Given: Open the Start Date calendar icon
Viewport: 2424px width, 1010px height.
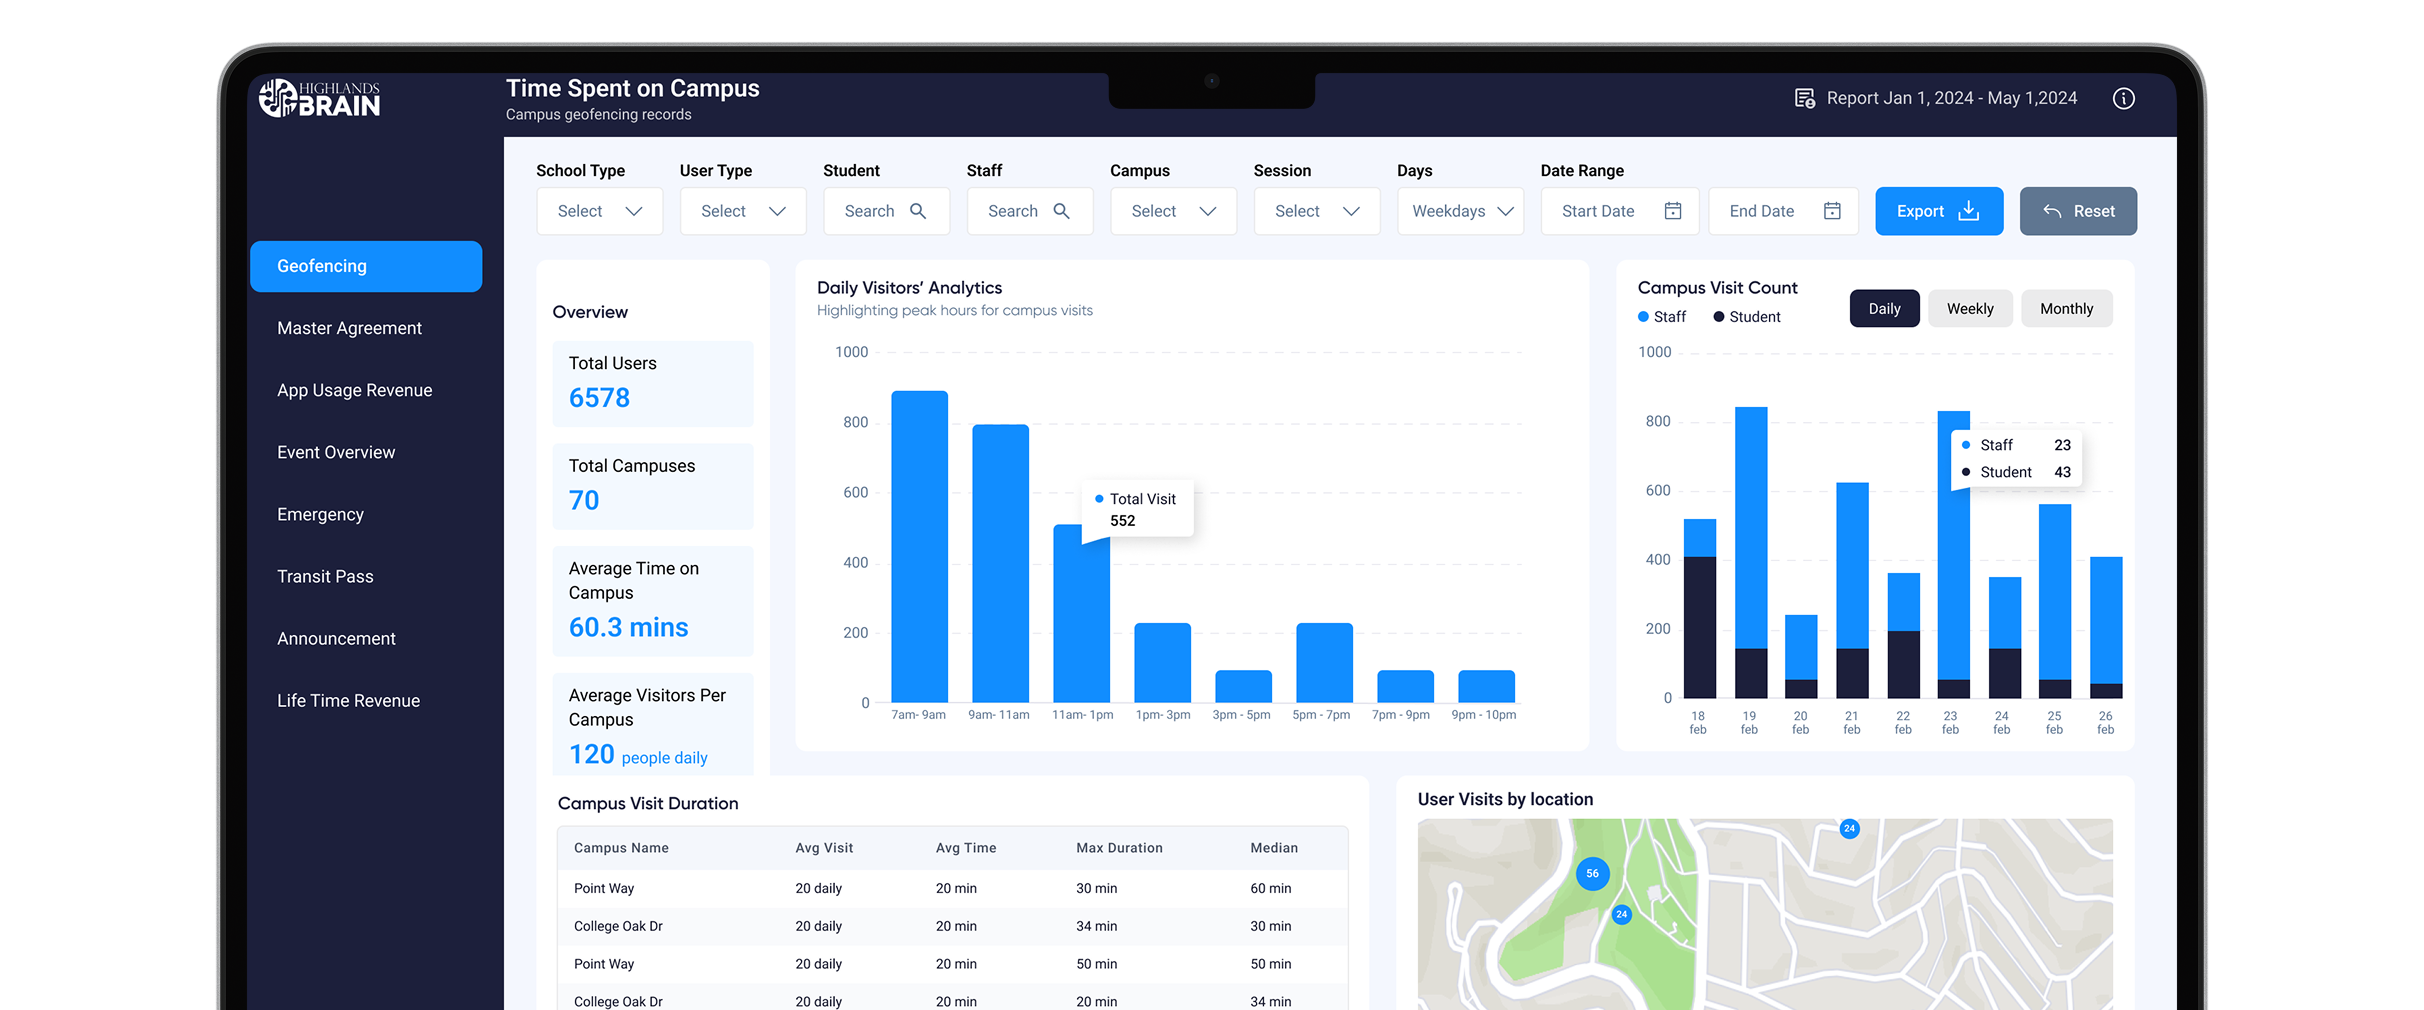Looking at the screenshot, I should [x=1673, y=210].
